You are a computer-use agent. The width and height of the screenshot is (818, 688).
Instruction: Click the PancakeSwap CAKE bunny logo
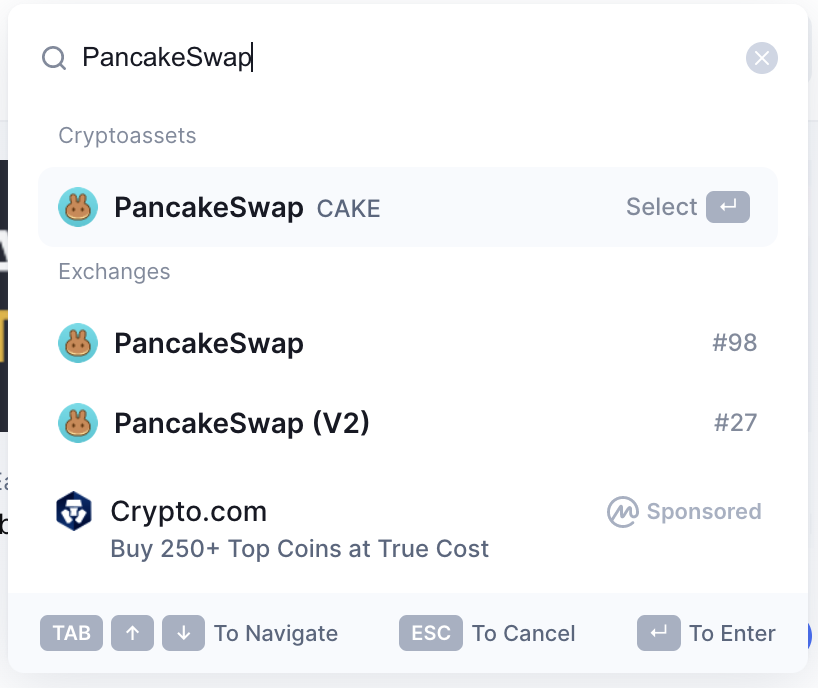click(78, 207)
